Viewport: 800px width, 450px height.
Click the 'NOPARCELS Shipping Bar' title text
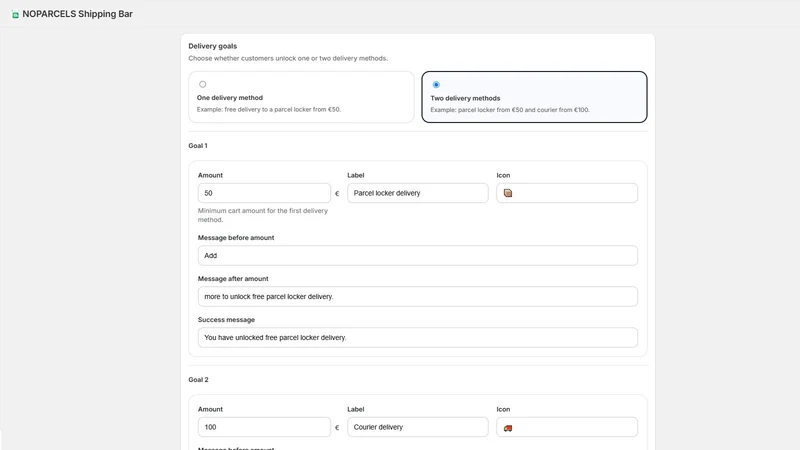(78, 14)
